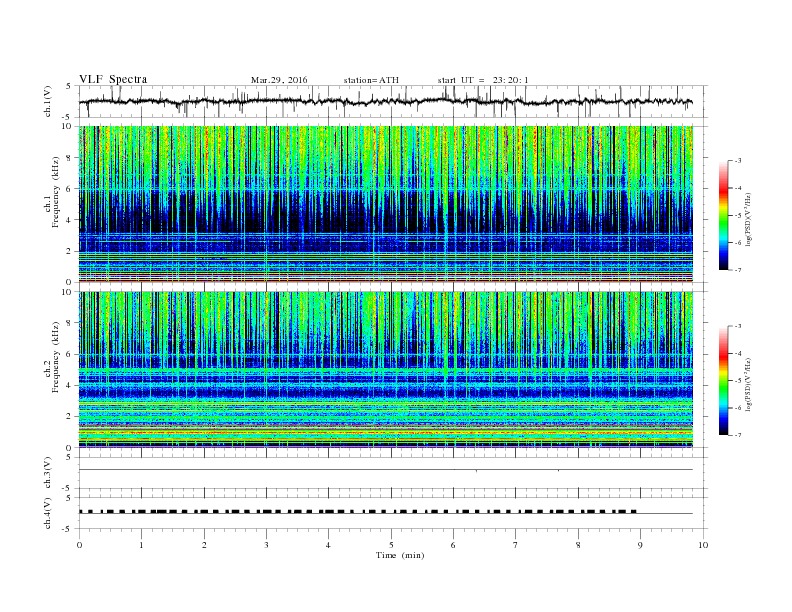Click the "2" kHz tick on ch.2 frequency axis
The width and height of the screenshot is (792, 612).
(x=69, y=417)
